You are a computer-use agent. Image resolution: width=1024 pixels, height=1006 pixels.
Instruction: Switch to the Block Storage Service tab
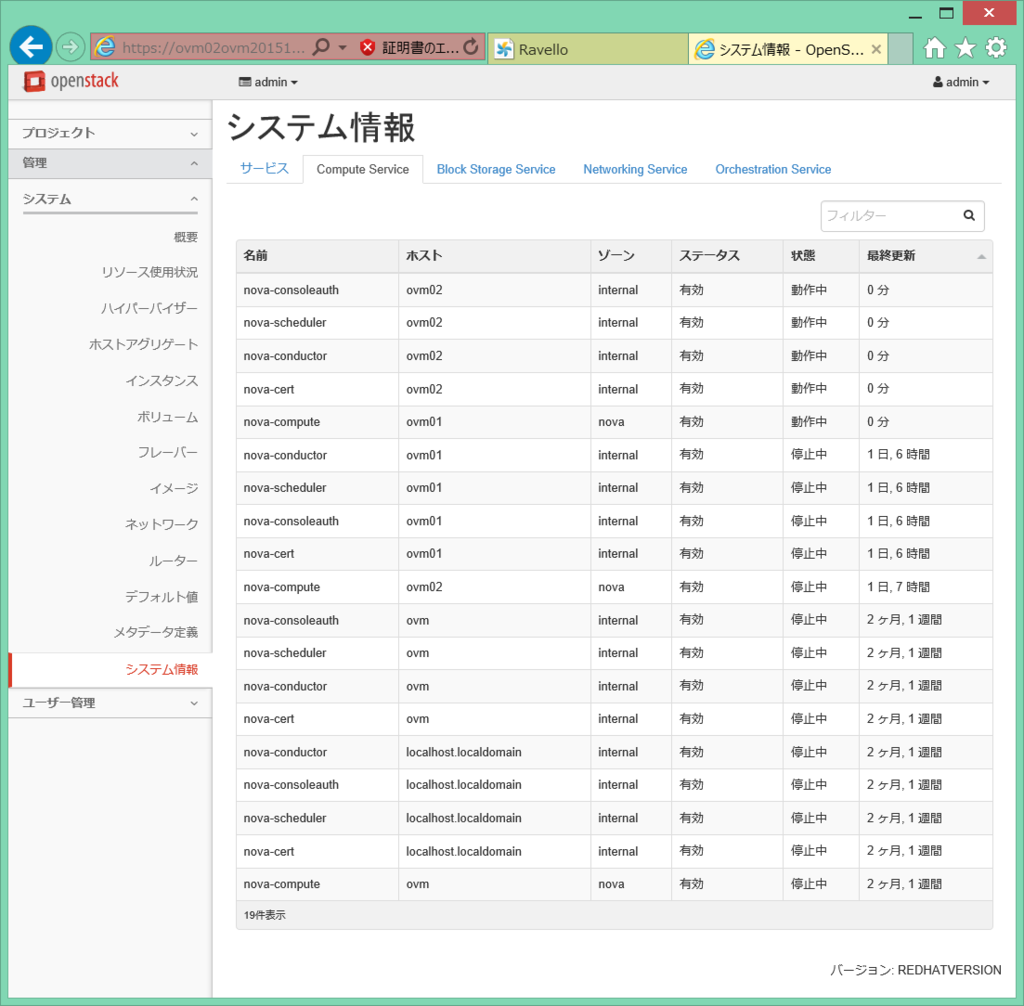[x=496, y=169]
